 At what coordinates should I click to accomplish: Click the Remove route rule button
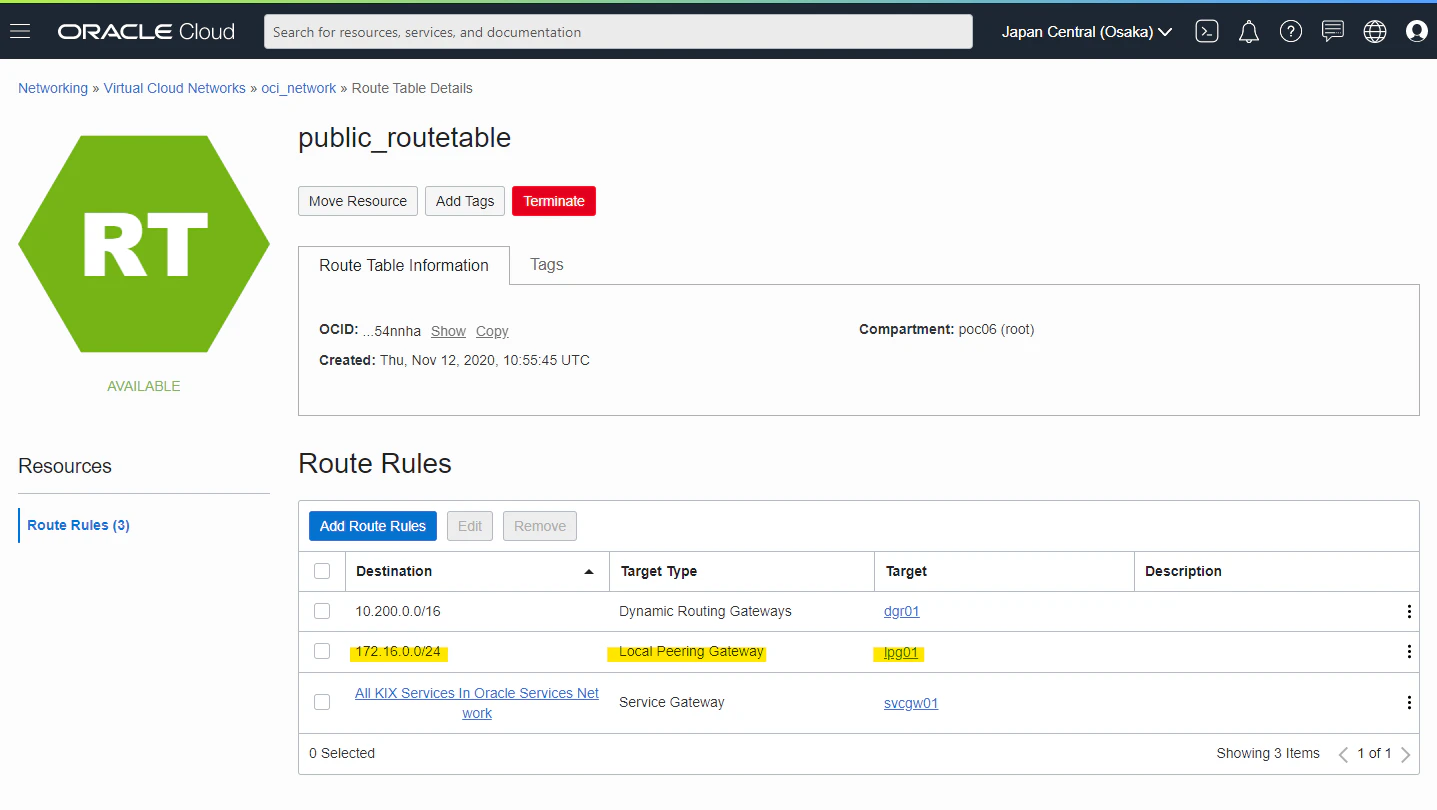point(540,526)
